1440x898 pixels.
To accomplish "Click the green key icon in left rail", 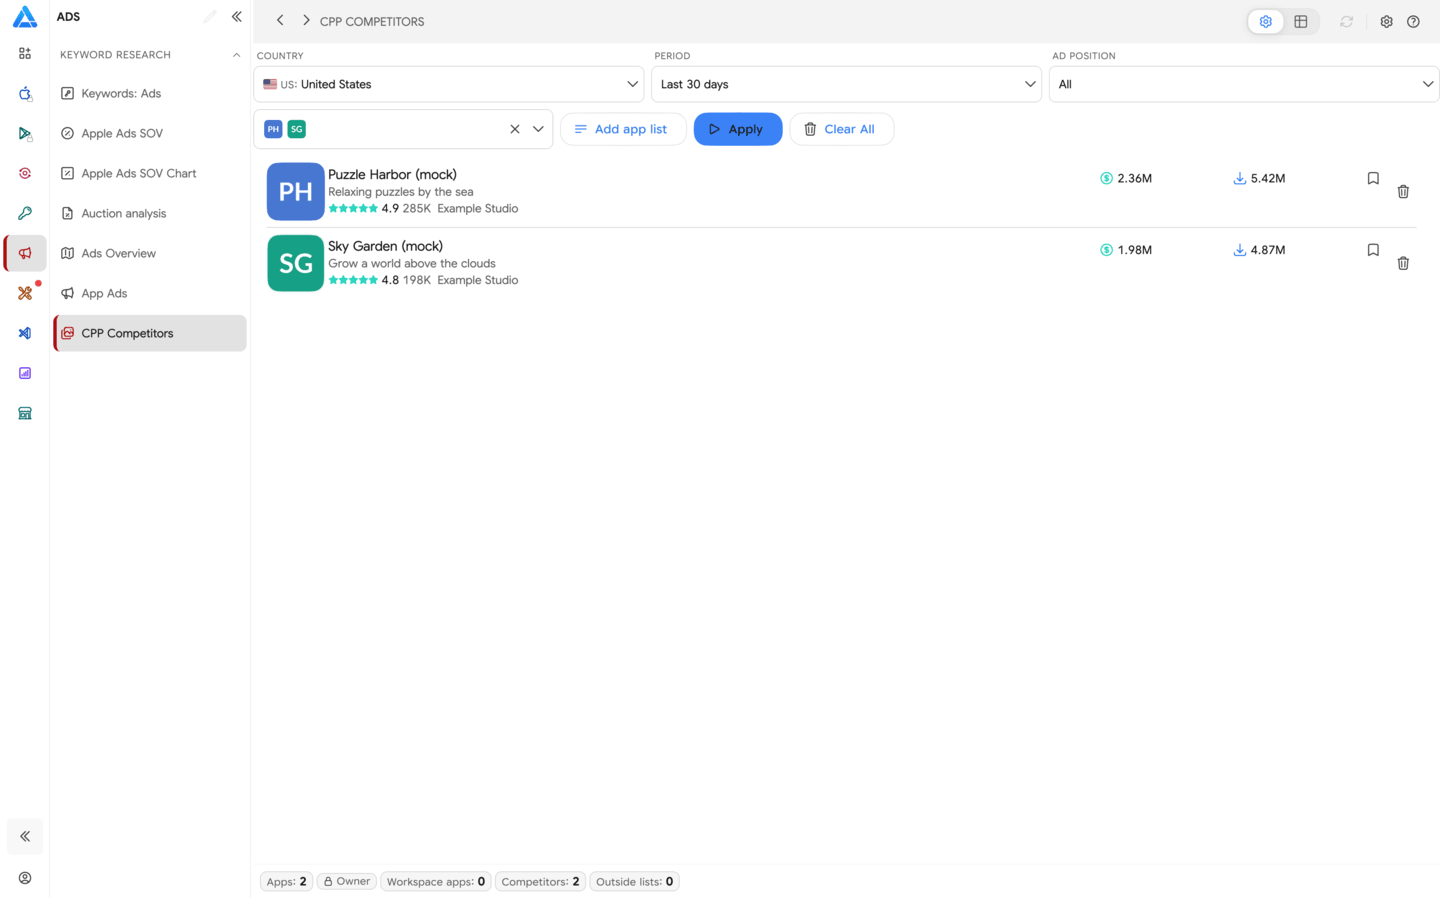I will coord(25,213).
